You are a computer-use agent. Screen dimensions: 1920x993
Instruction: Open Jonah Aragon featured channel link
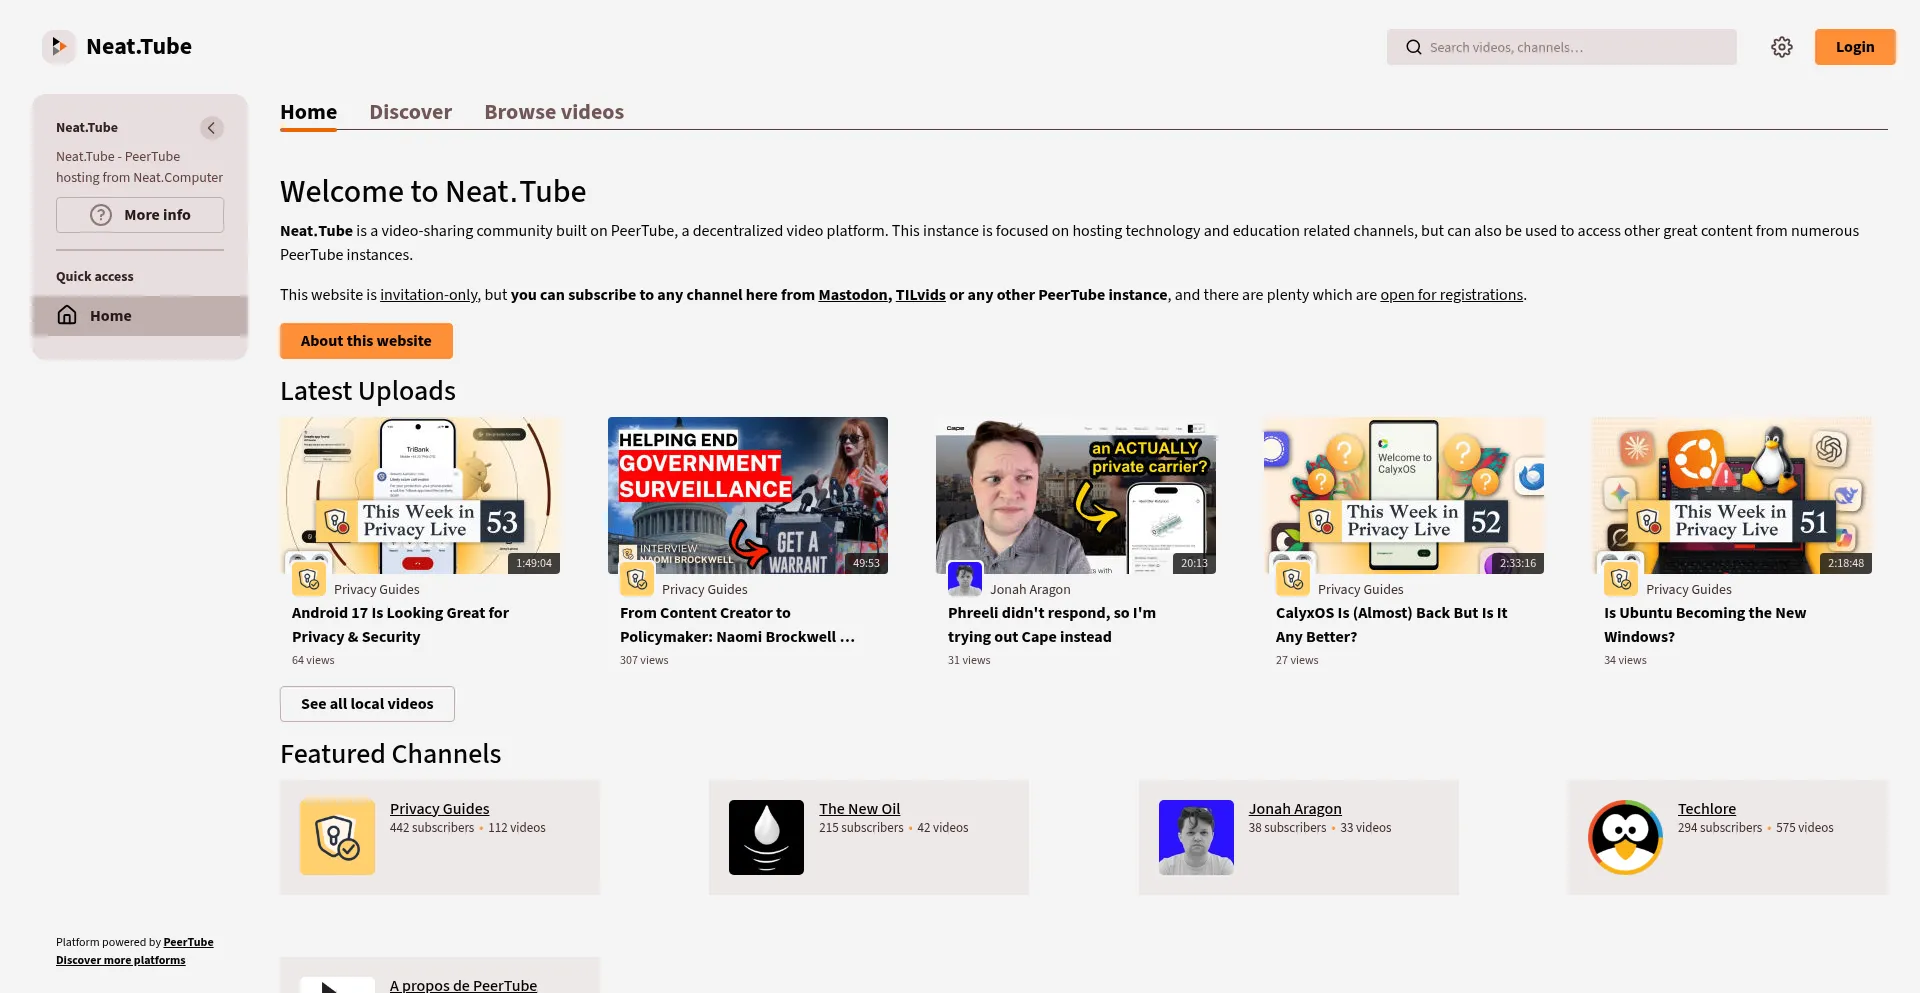pyautogui.click(x=1295, y=809)
